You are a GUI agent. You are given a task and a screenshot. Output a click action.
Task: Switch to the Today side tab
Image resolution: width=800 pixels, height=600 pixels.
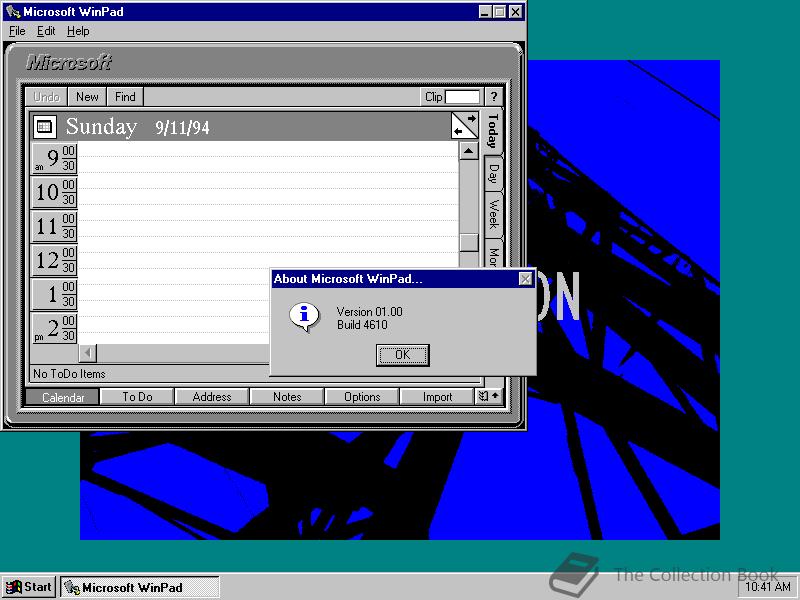[493, 131]
